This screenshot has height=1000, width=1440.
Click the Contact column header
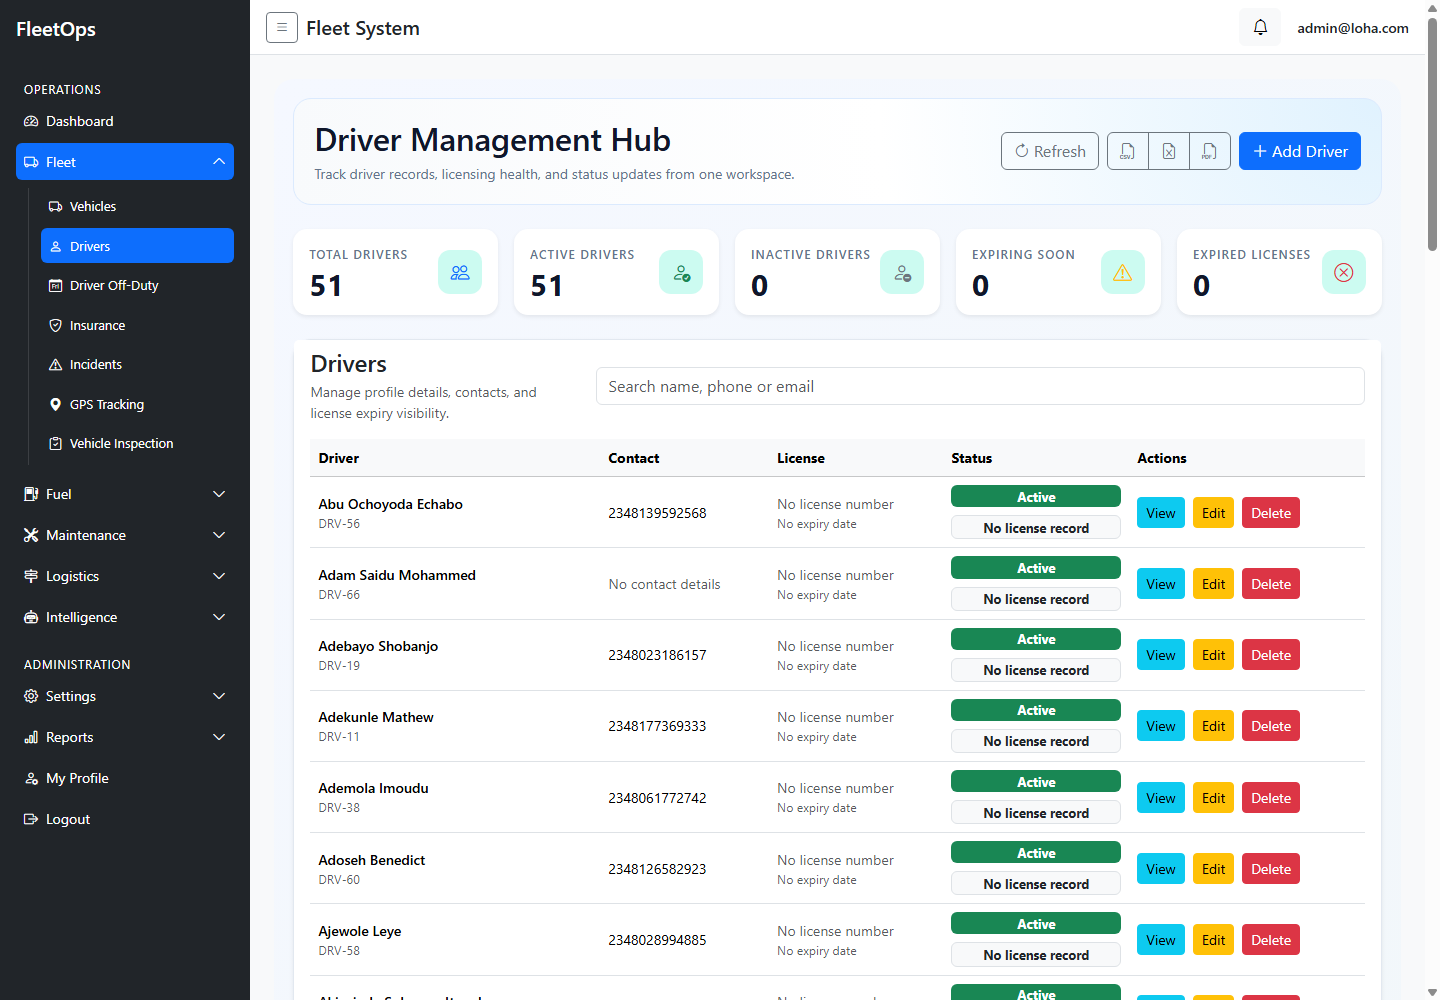[634, 458]
